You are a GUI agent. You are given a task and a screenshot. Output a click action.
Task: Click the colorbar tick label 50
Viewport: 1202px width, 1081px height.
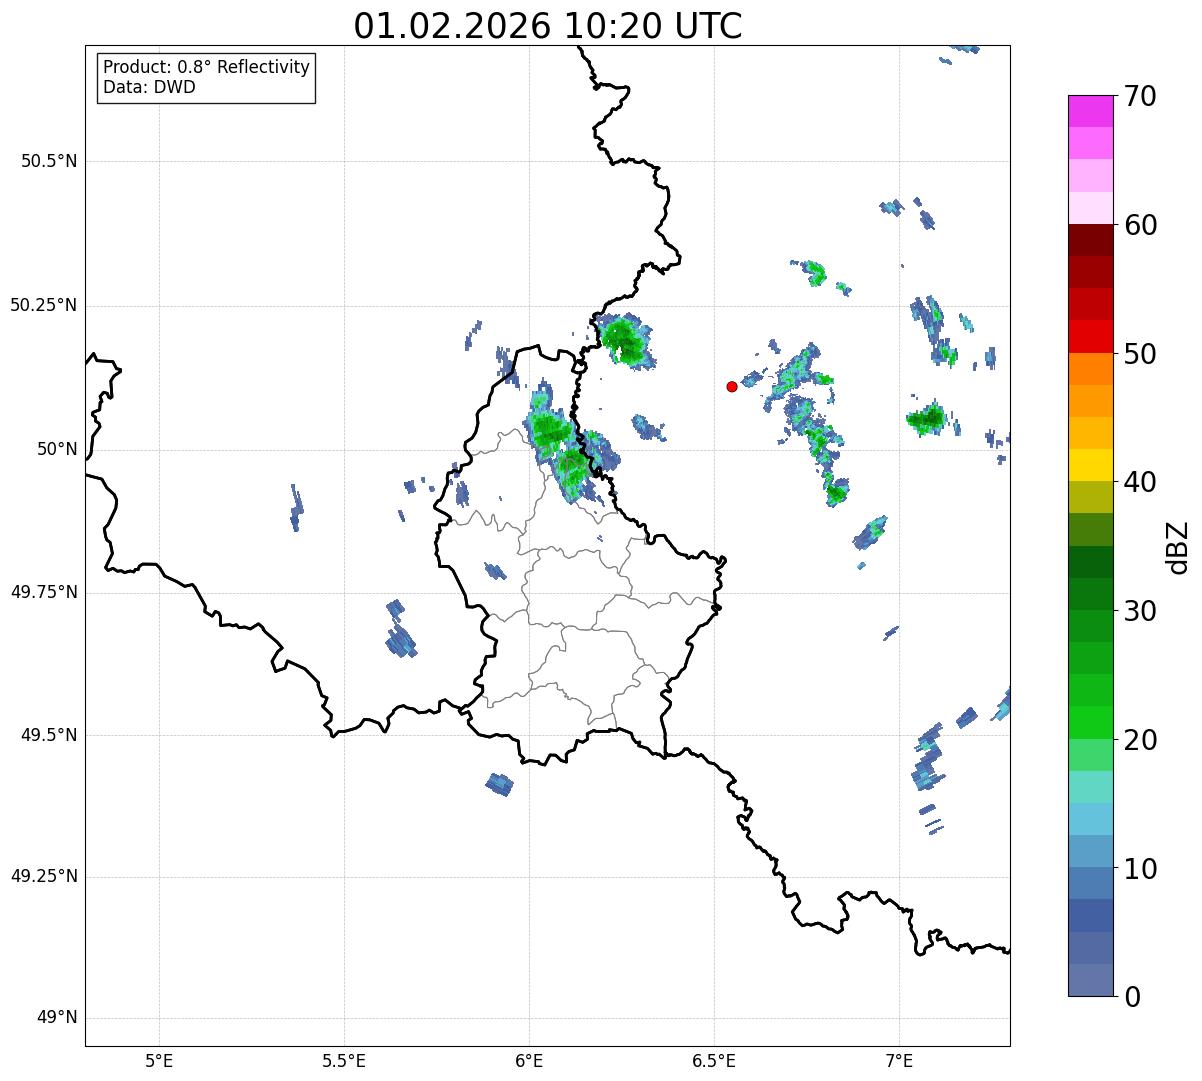coord(1140,354)
